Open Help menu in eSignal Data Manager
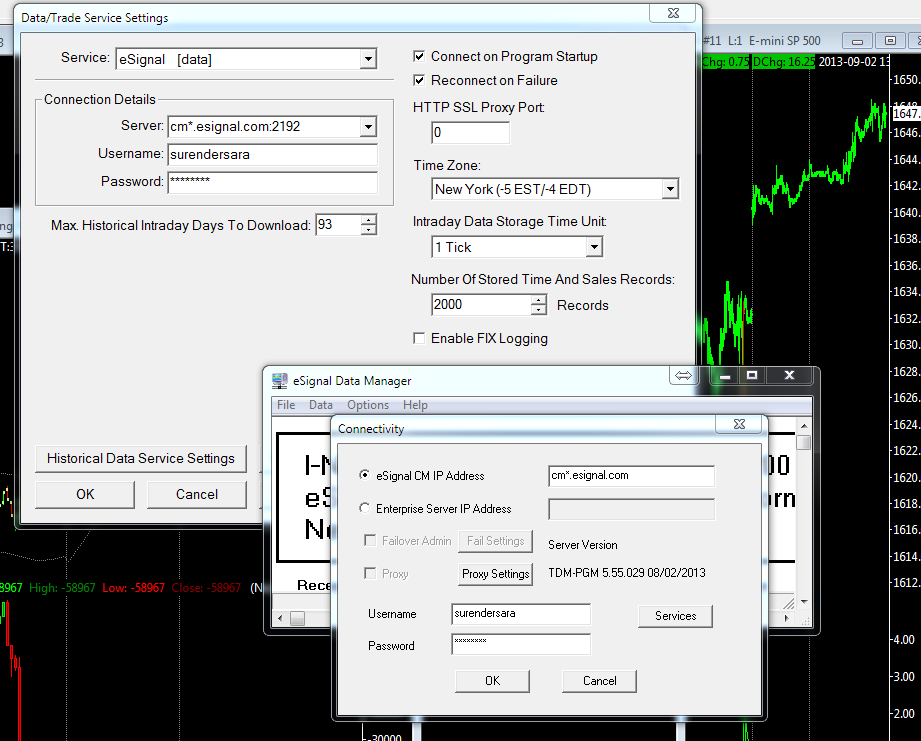This screenshot has height=741, width=921. point(415,405)
